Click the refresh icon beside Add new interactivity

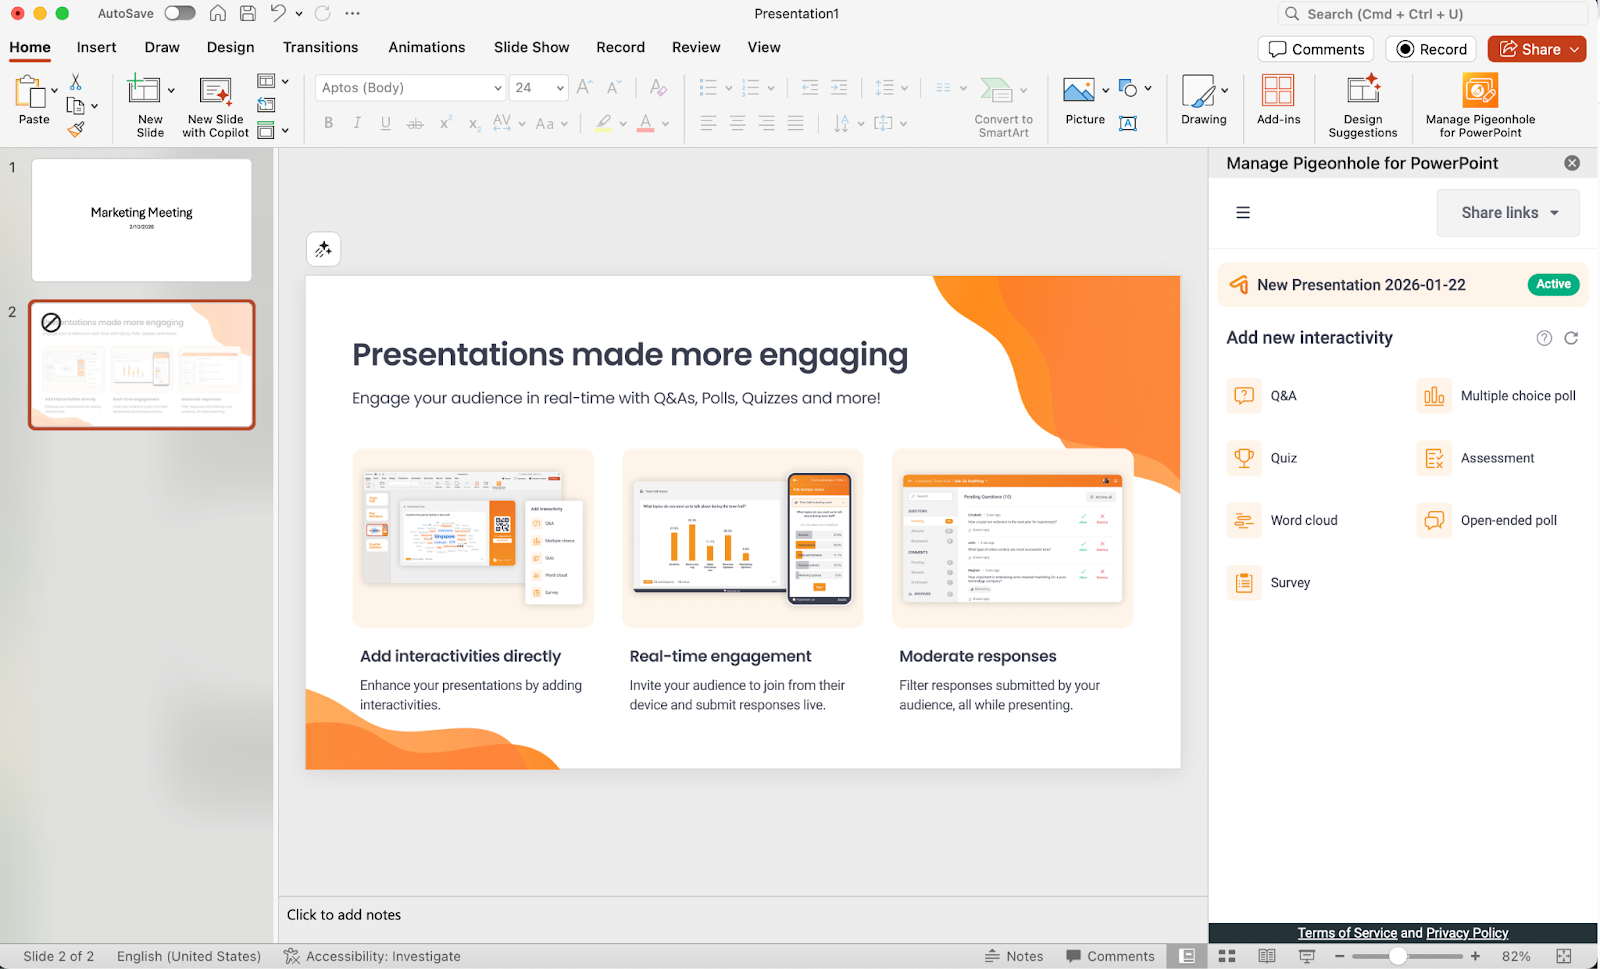coord(1571,338)
